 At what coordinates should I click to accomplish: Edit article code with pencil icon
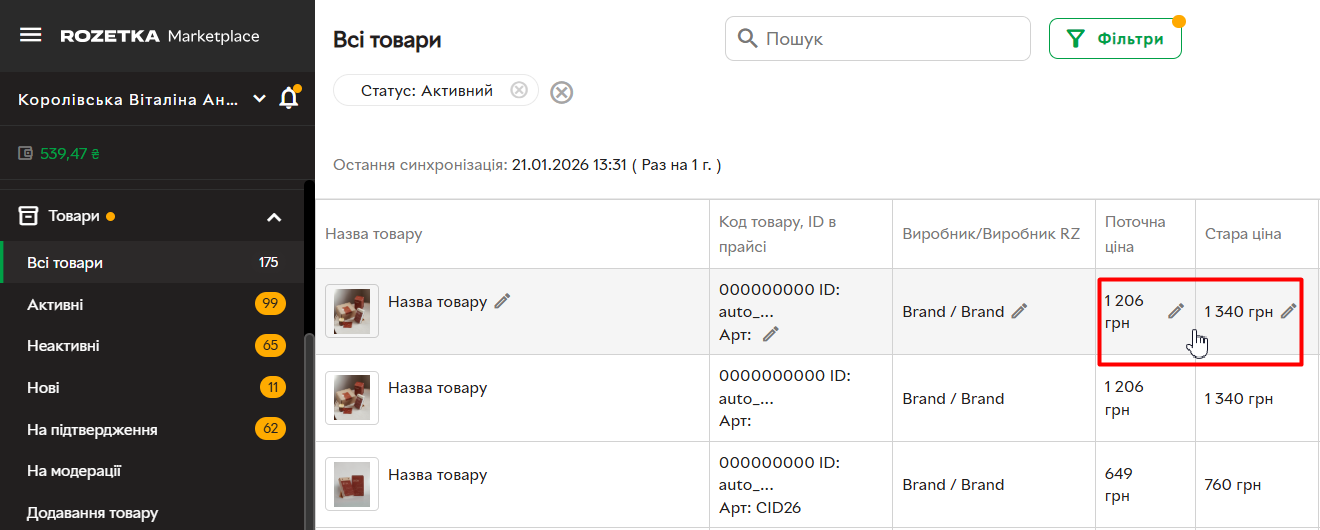pyautogui.click(x=770, y=335)
